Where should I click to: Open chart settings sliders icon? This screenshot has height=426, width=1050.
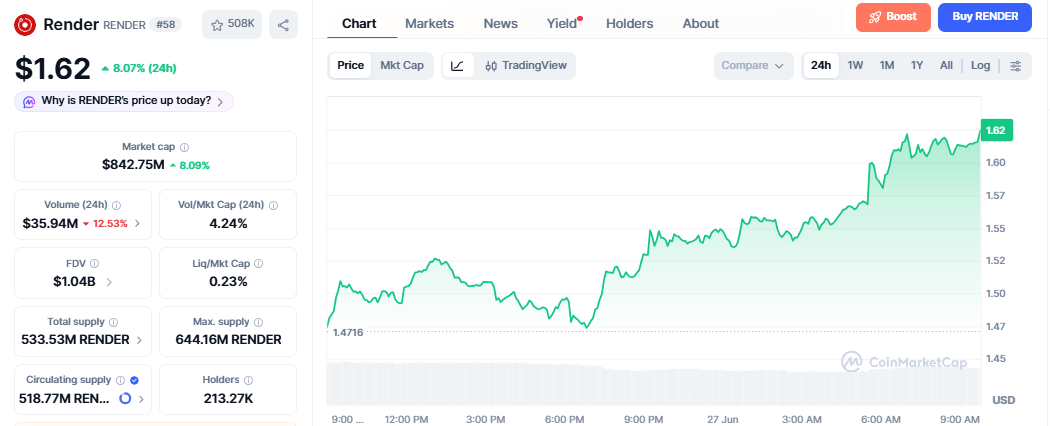pyautogui.click(x=1016, y=66)
